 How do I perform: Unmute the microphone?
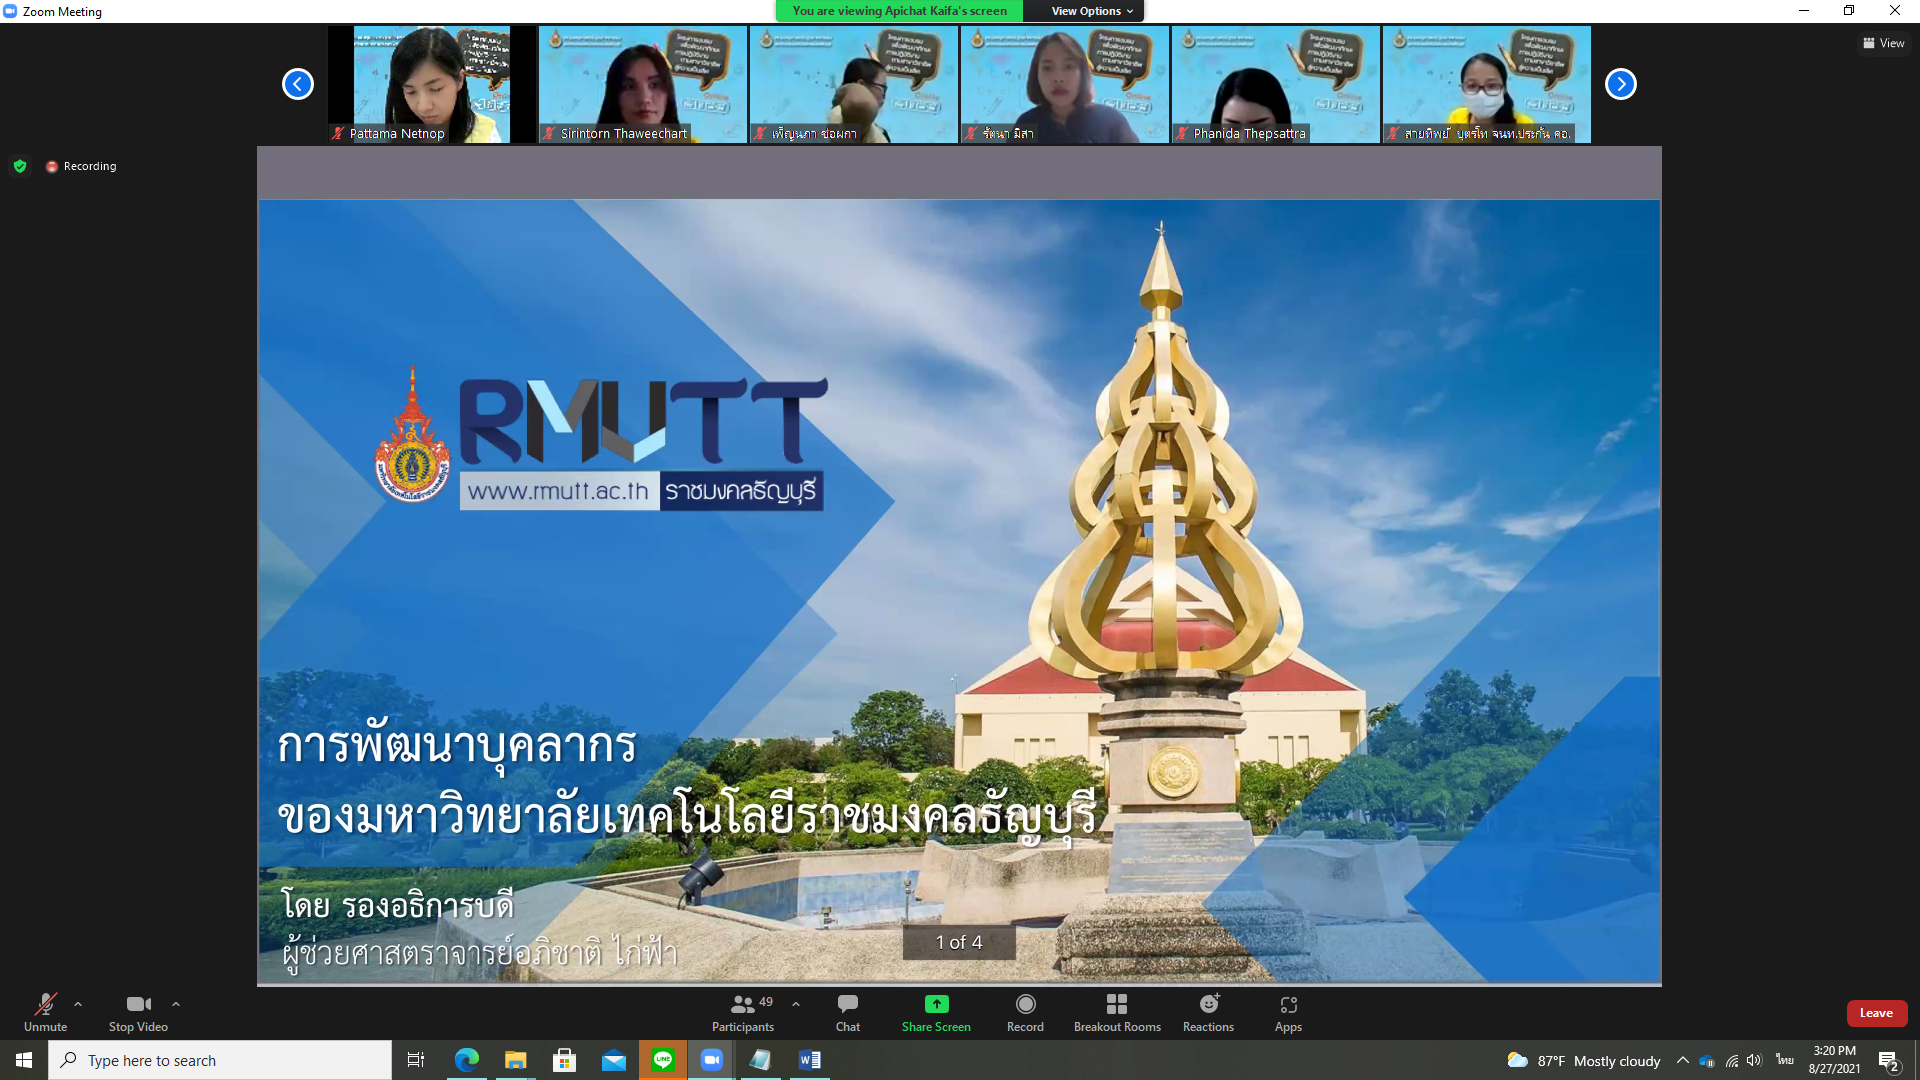(45, 1012)
